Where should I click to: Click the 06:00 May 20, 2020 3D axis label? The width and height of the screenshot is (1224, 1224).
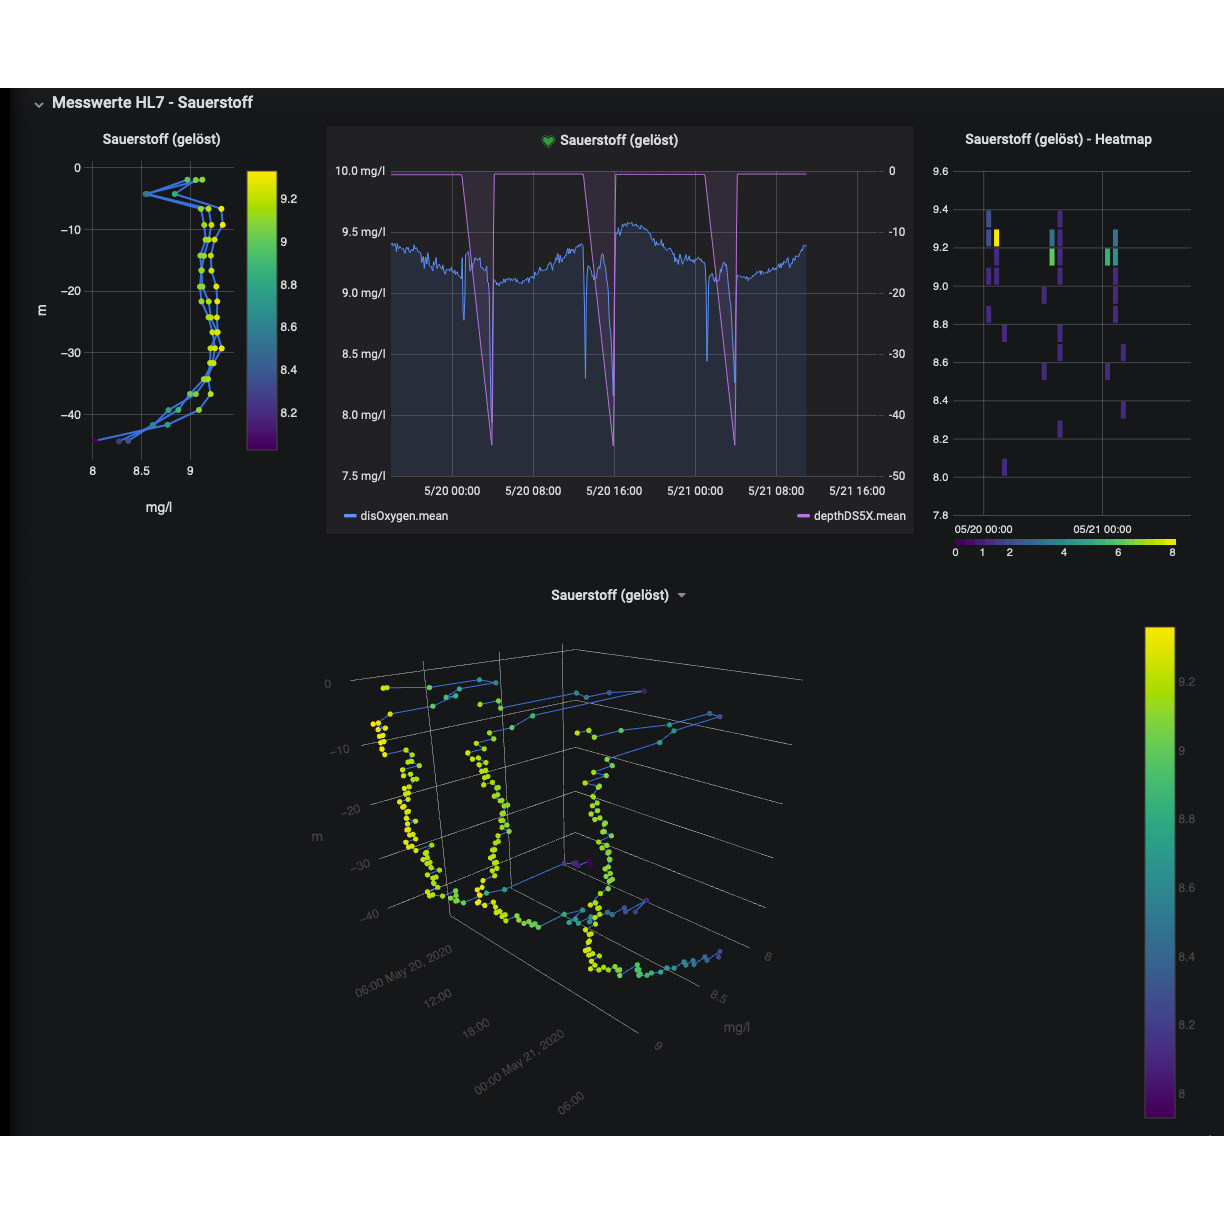point(402,971)
